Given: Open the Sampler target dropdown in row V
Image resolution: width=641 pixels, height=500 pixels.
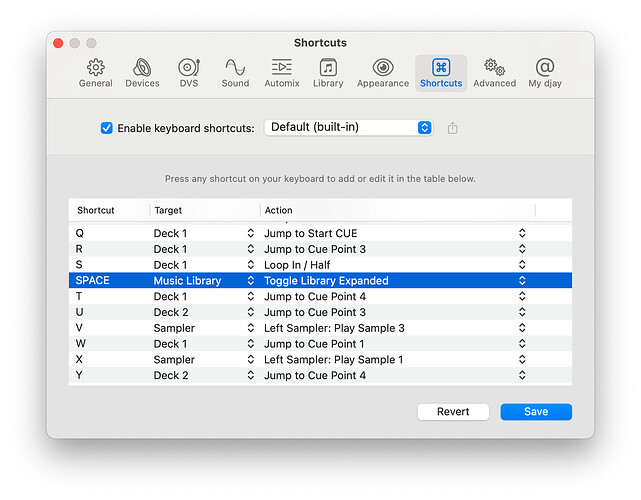Looking at the screenshot, I should tap(250, 328).
